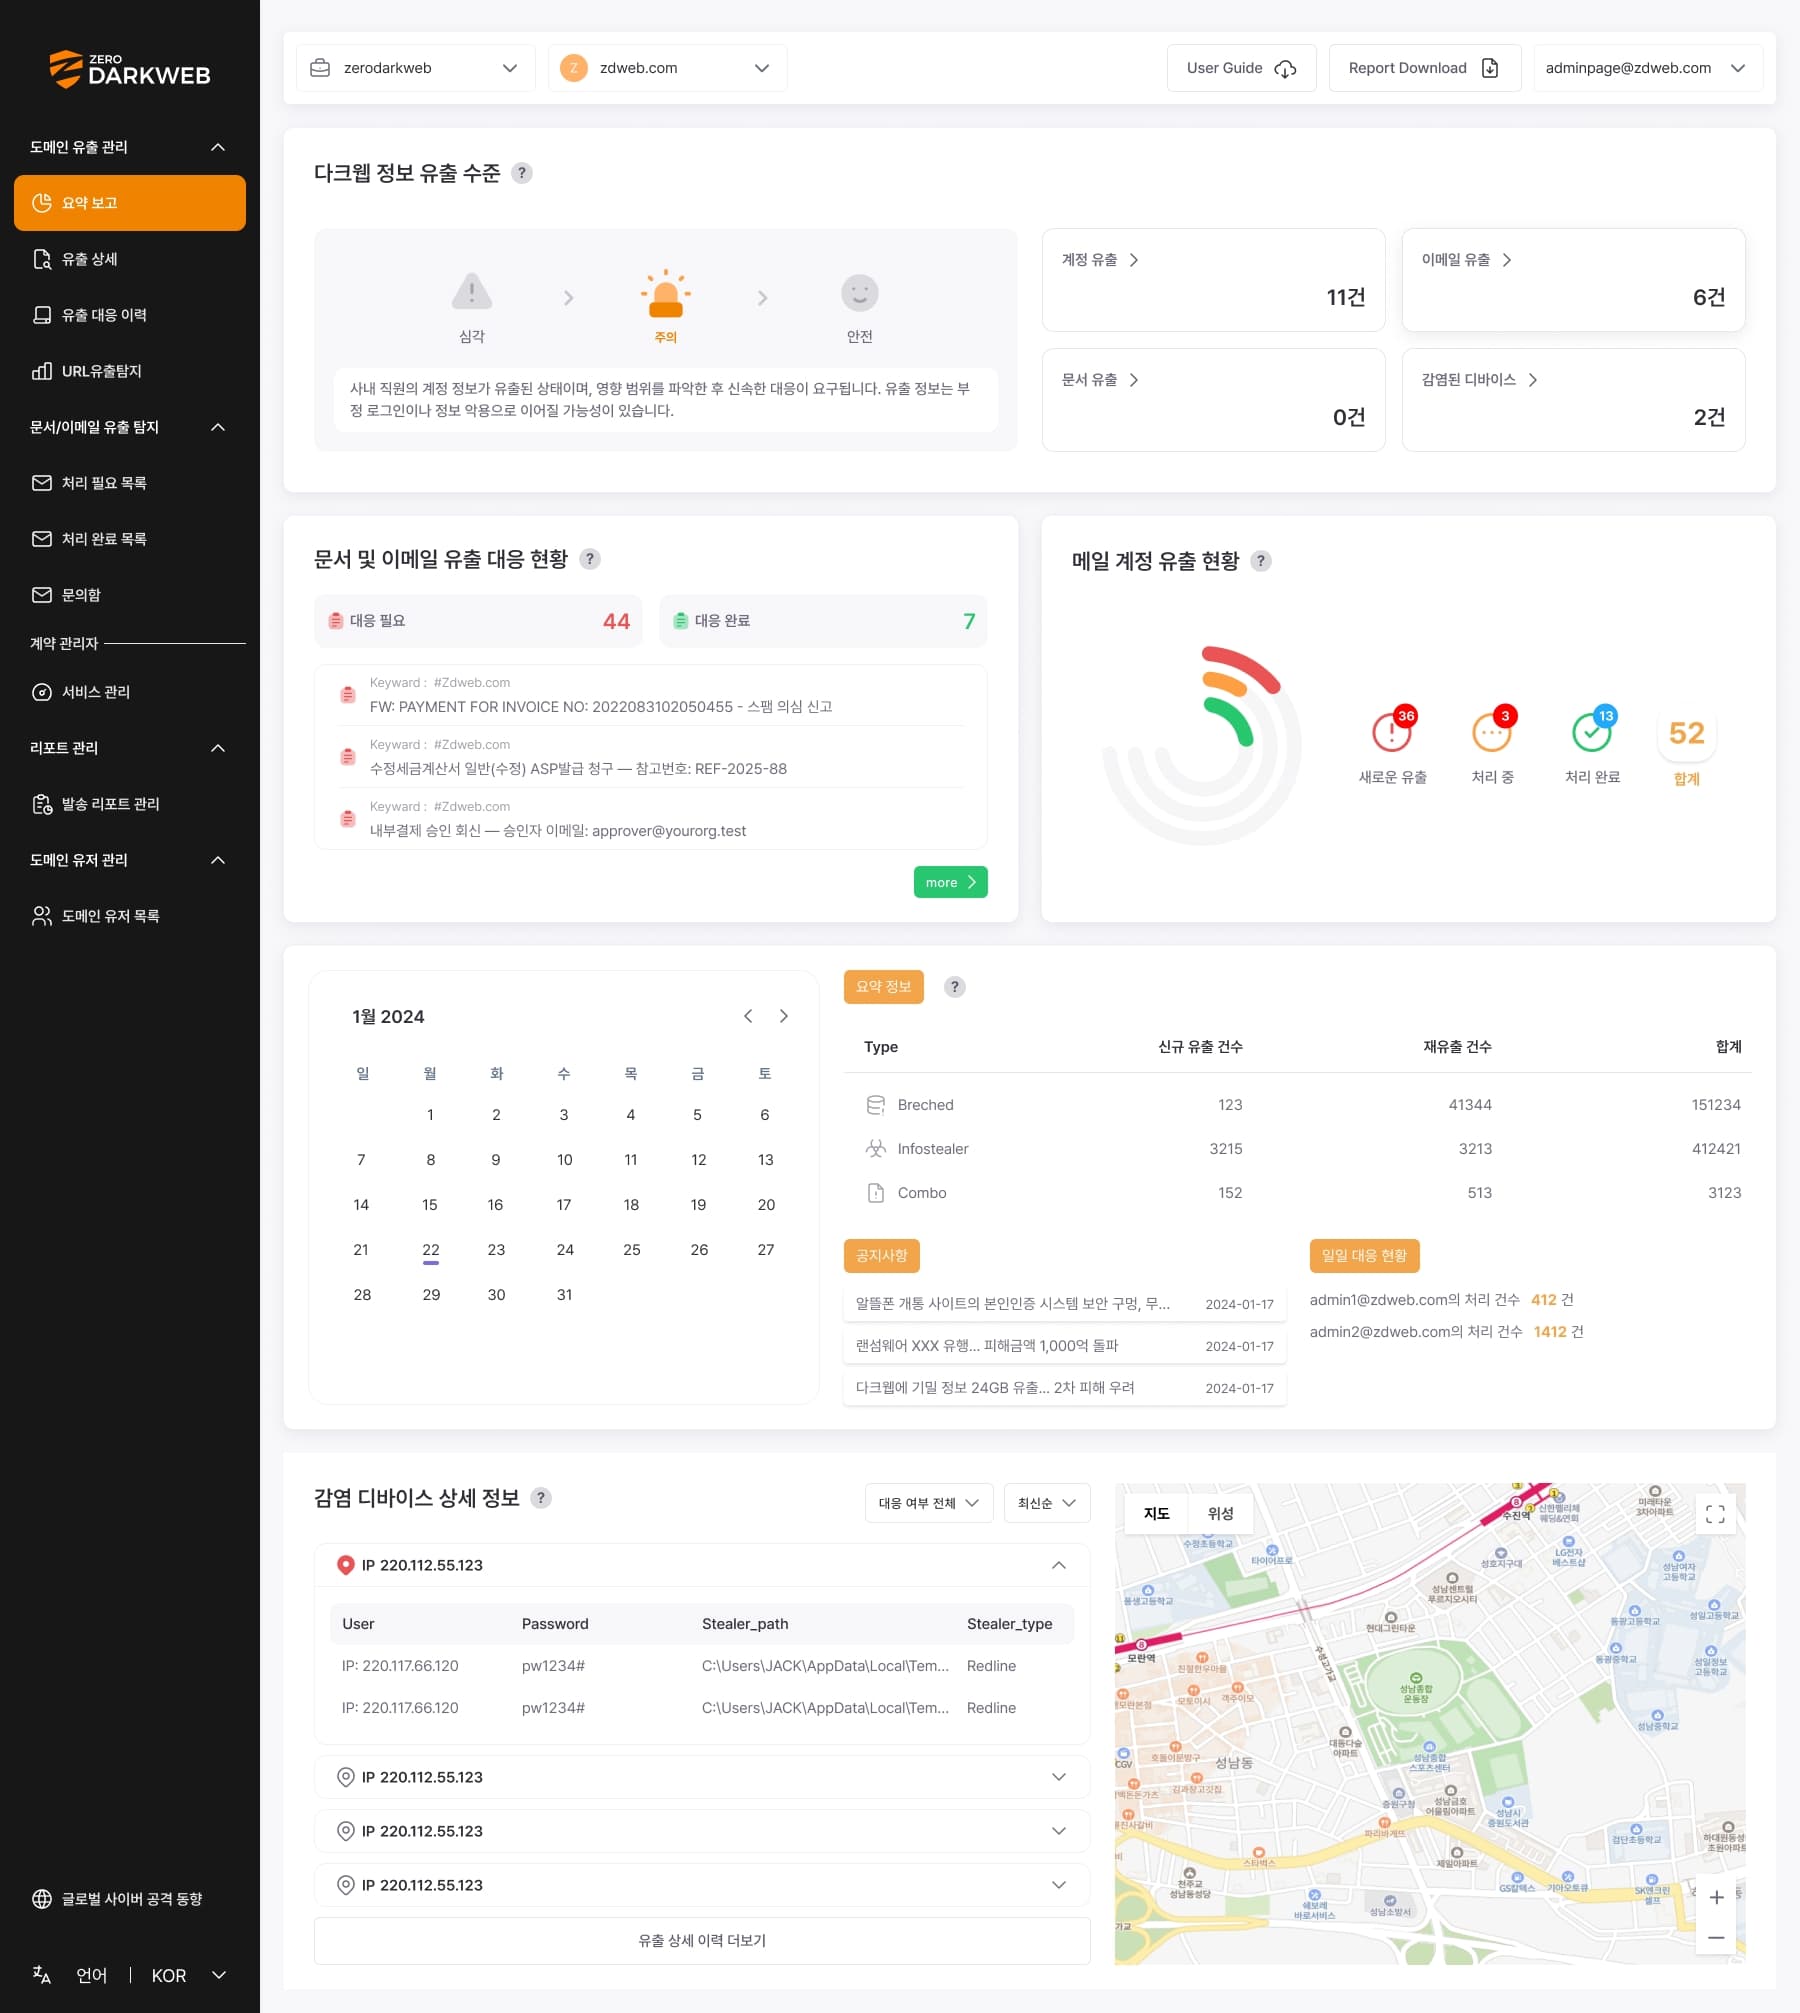Open adminpage@zdweb.com account dropdown
1800x2013 pixels.
(1647, 68)
